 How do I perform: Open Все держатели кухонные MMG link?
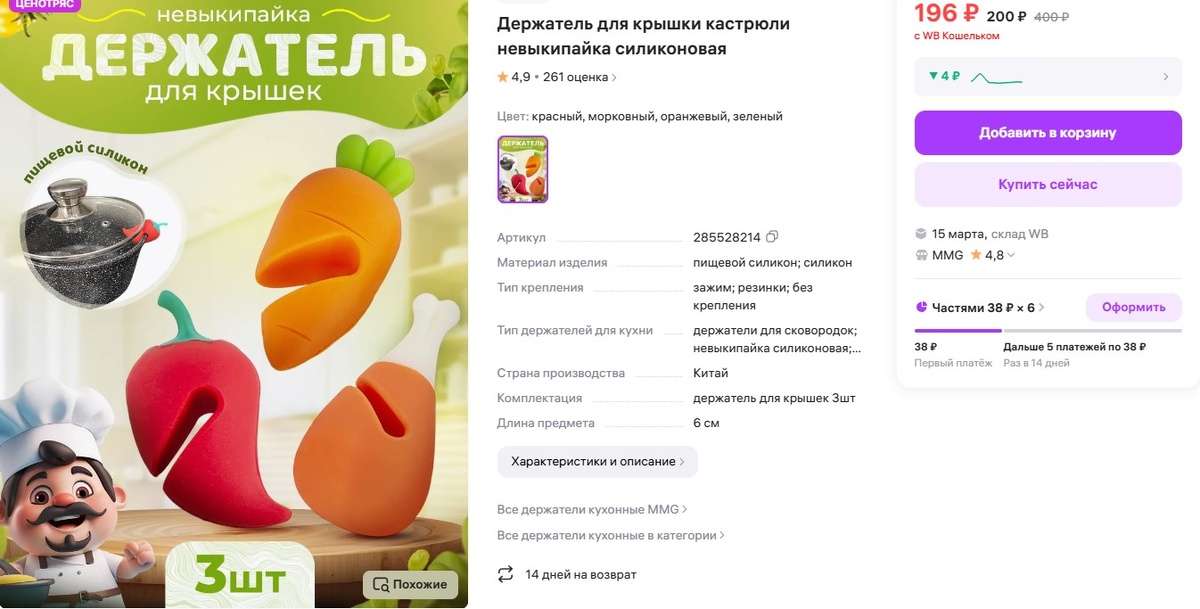pos(592,509)
